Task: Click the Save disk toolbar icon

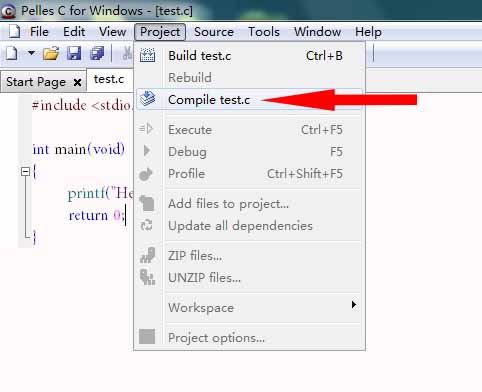Action: coord(74,53)
